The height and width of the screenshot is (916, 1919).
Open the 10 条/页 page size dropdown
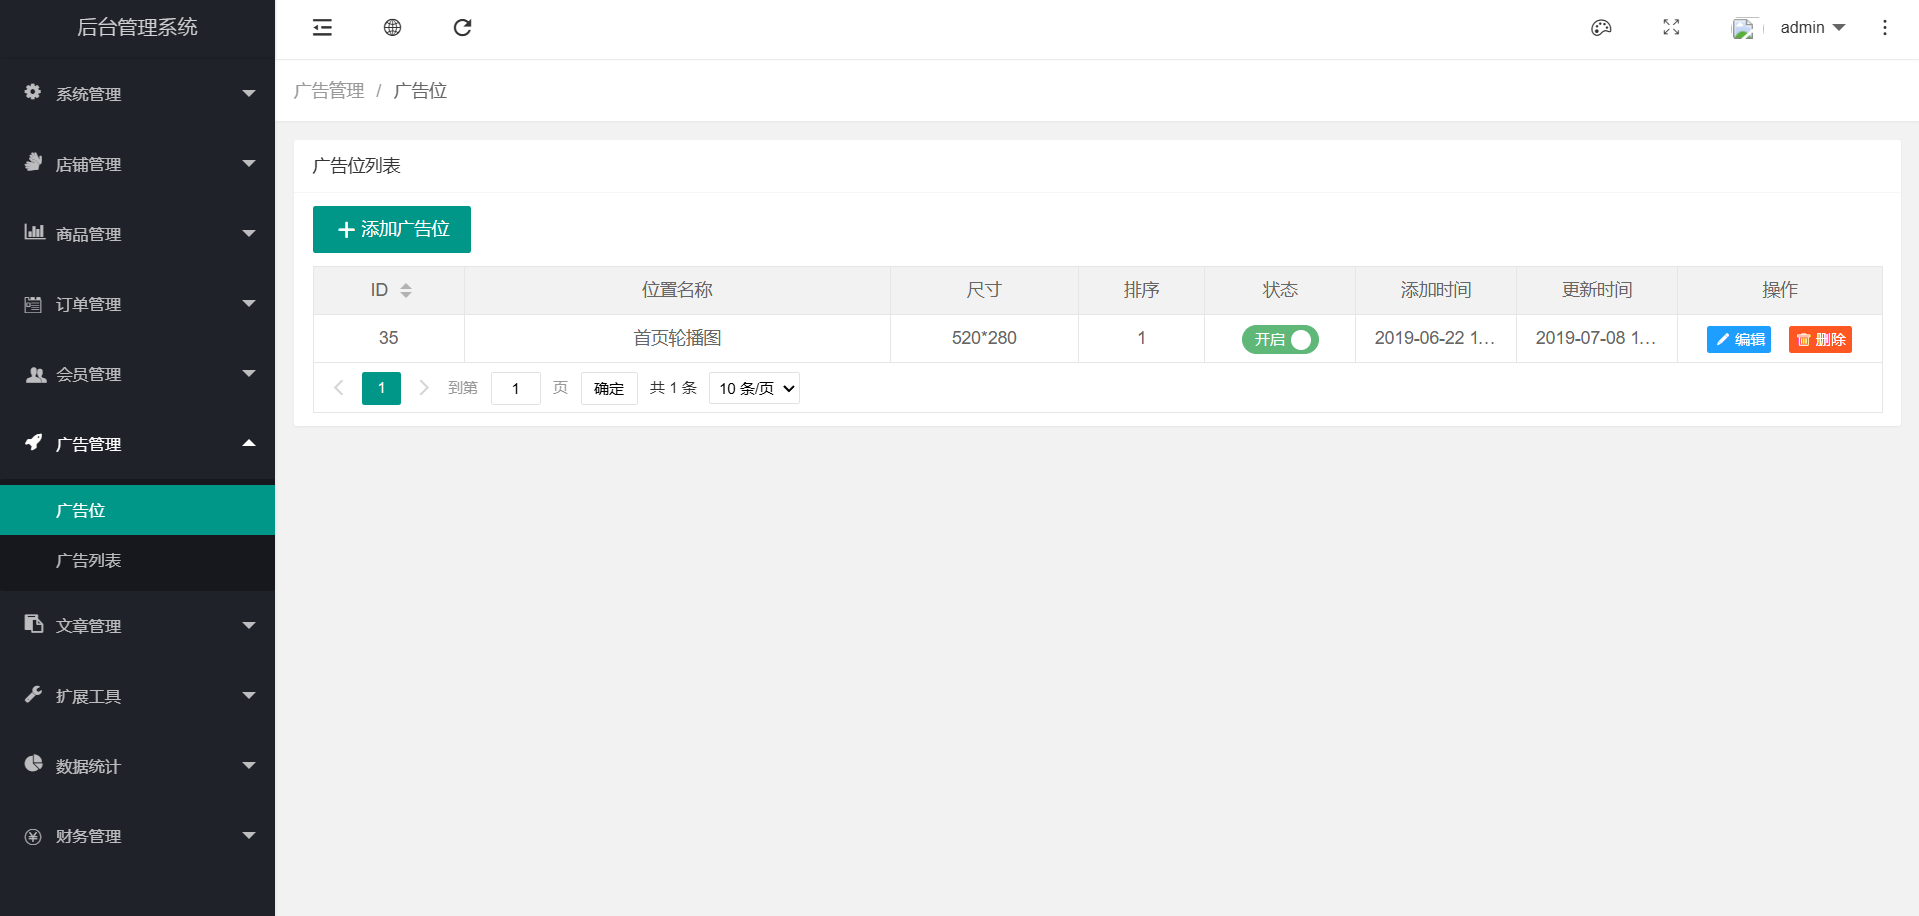pos(754,388)
